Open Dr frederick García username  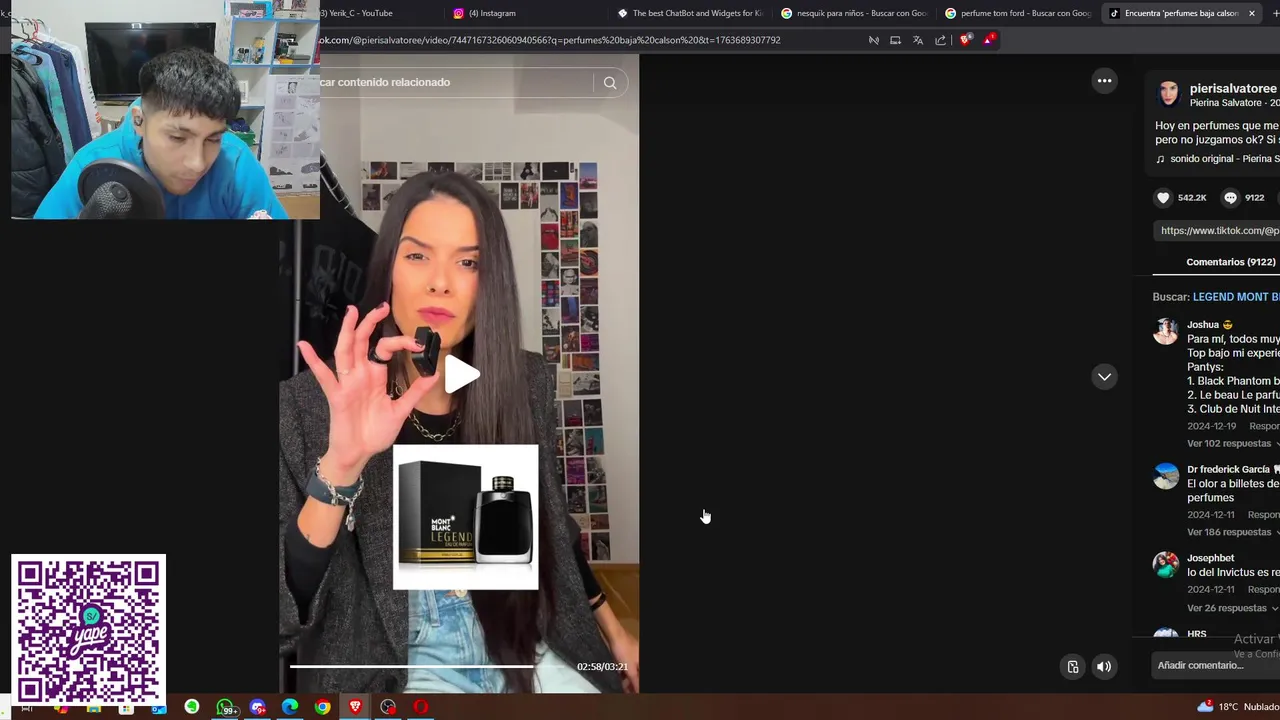pyautogui.click(x=1228, y=470)
